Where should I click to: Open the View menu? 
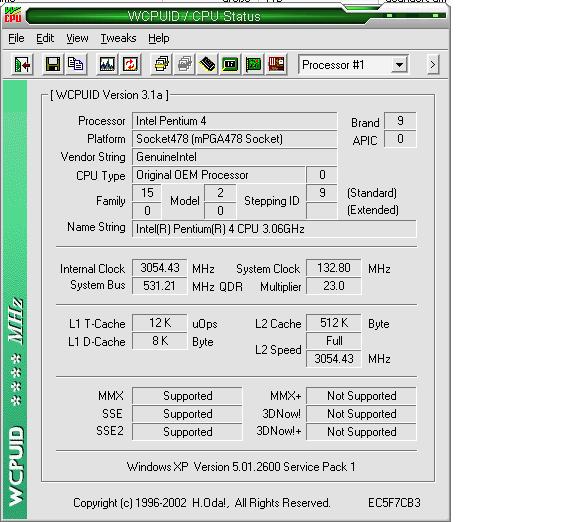point(77,38)
